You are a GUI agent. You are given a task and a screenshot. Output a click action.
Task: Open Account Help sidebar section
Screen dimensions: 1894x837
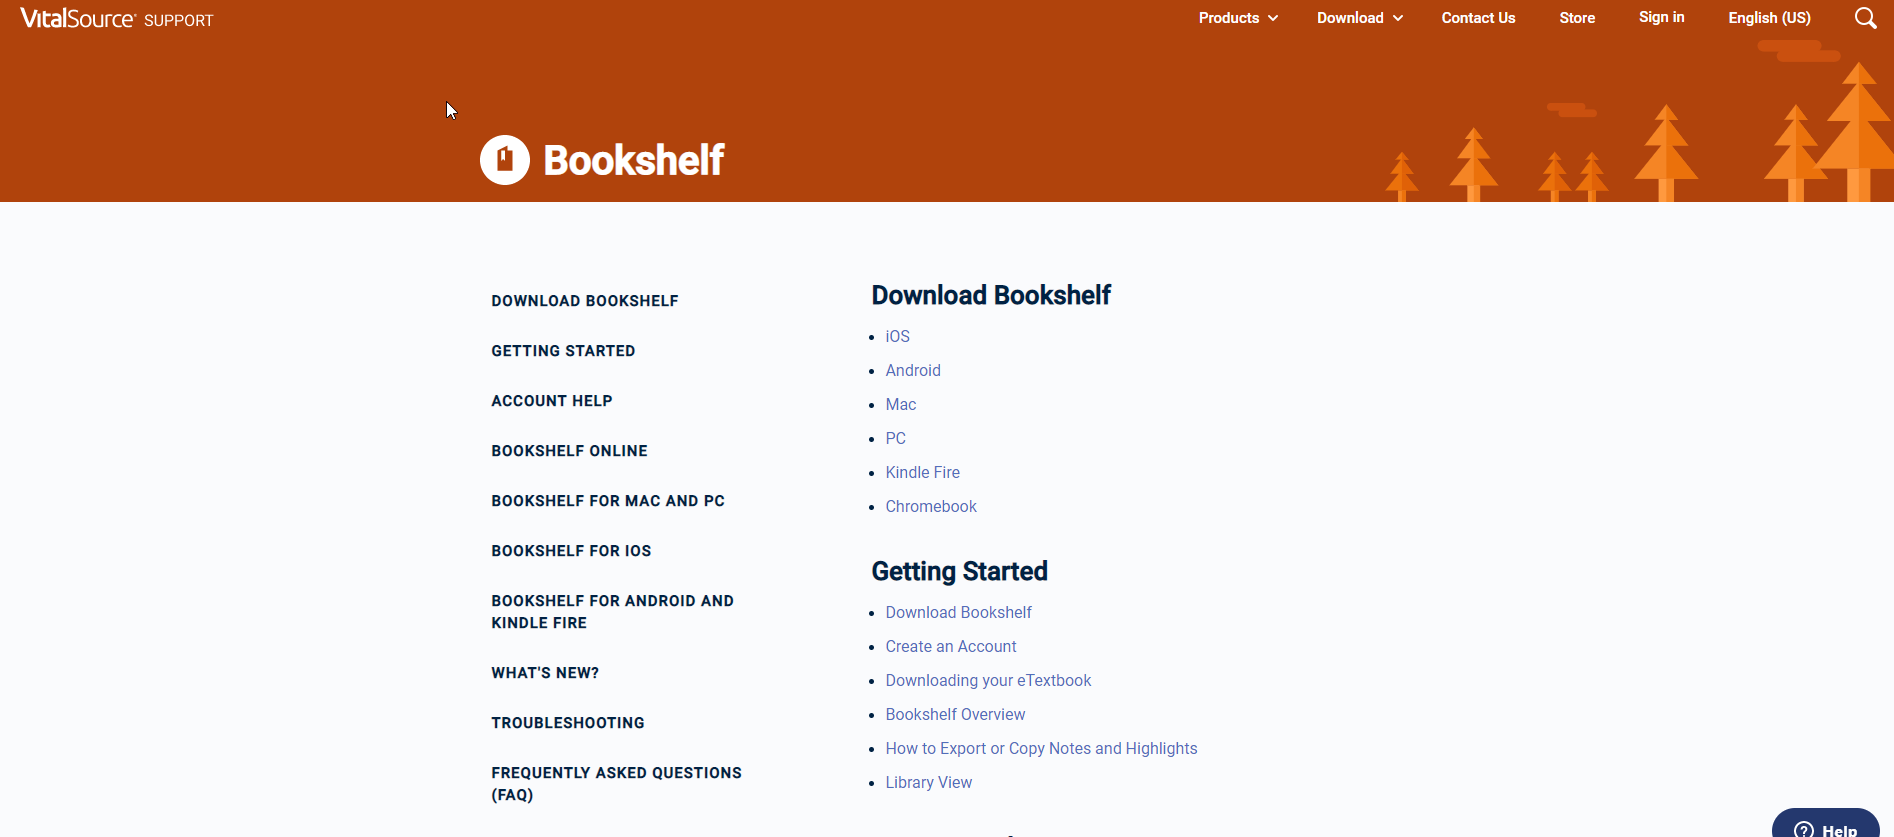click(552, 401)
